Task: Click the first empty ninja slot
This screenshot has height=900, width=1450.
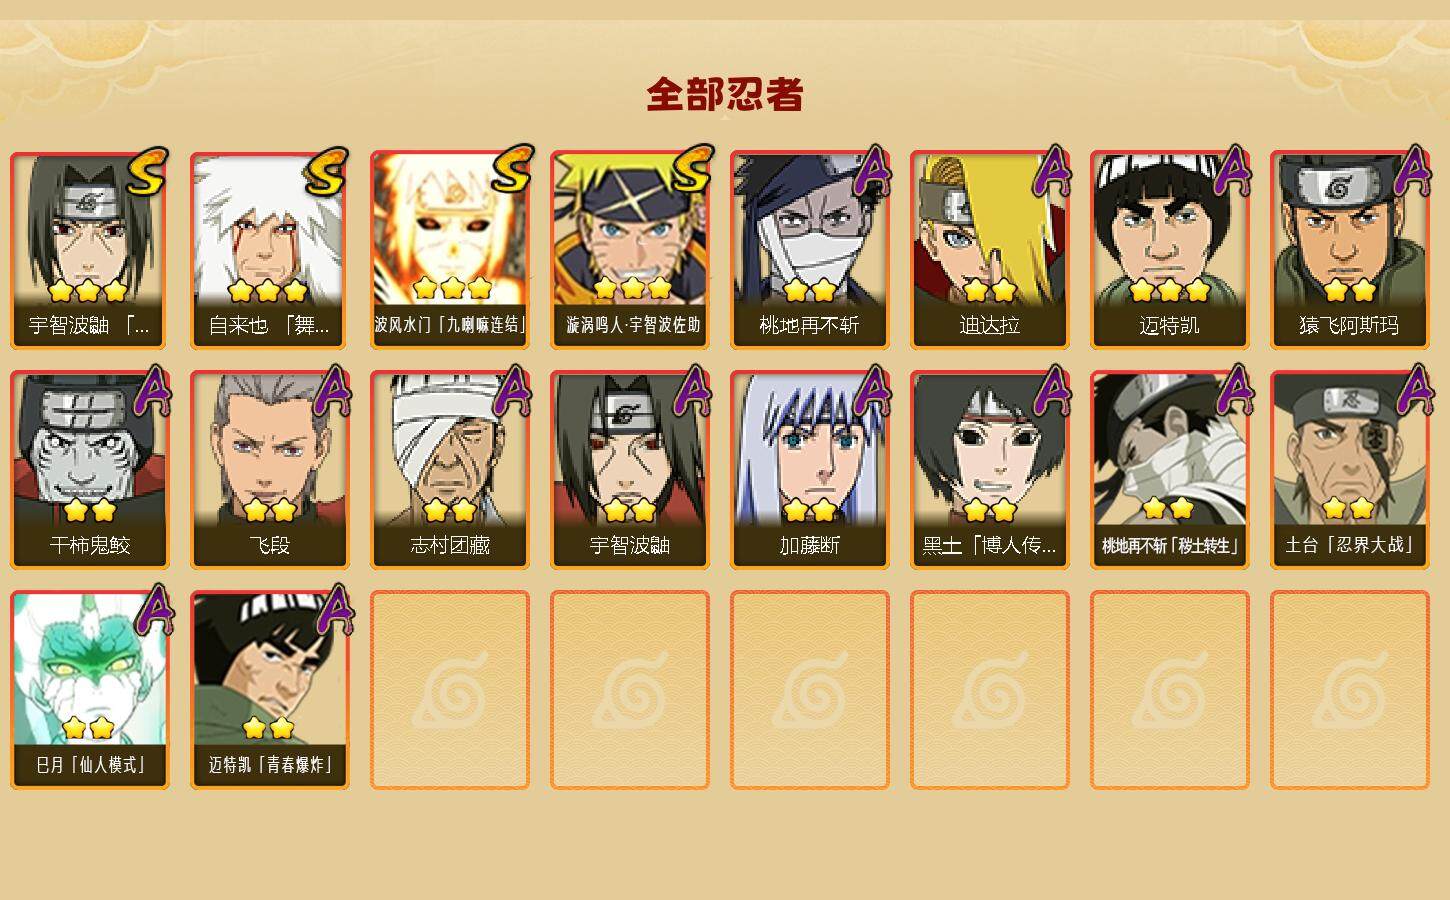Action: point(450,690)
